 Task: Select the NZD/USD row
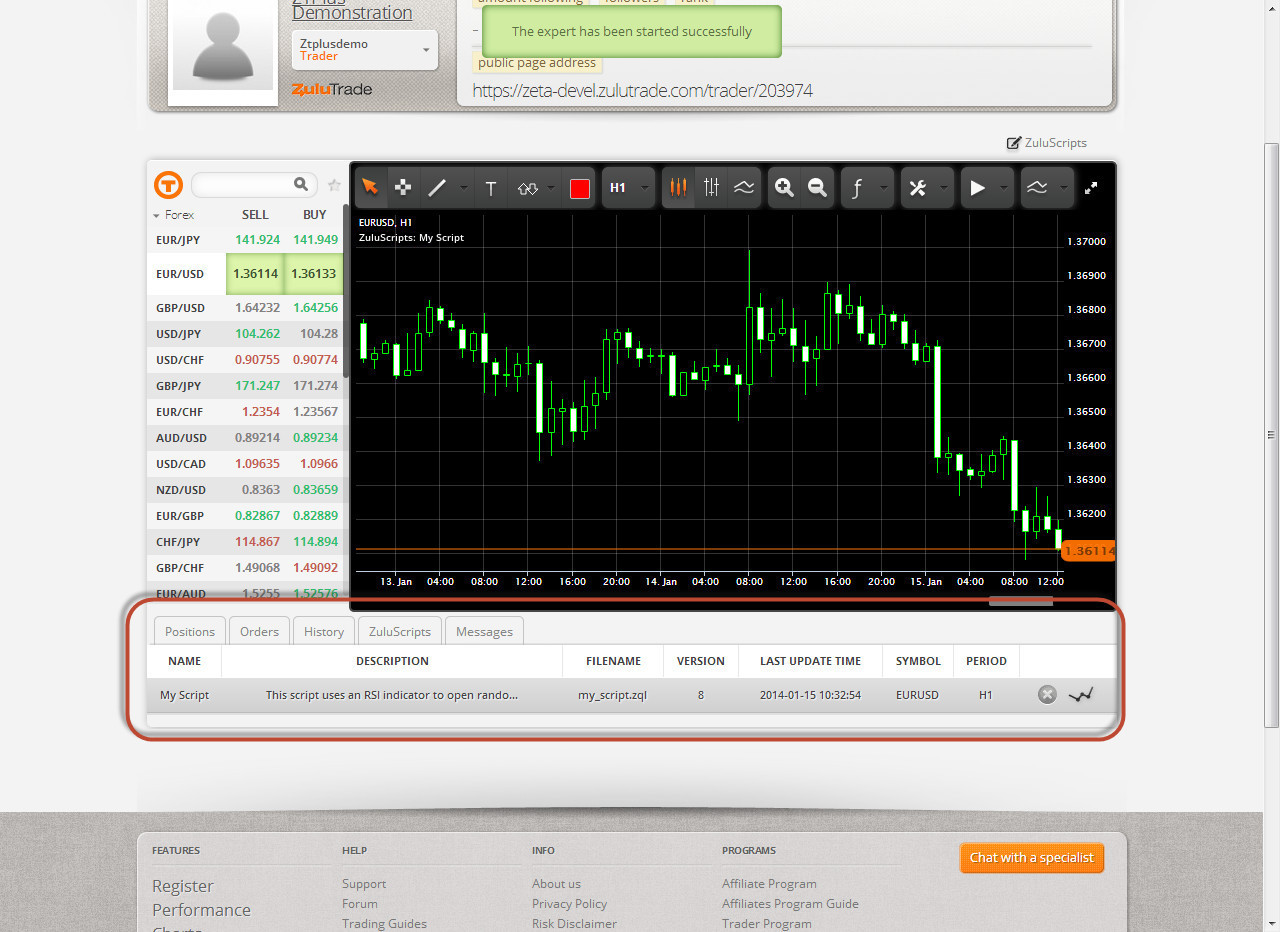(x=245, y=490)
